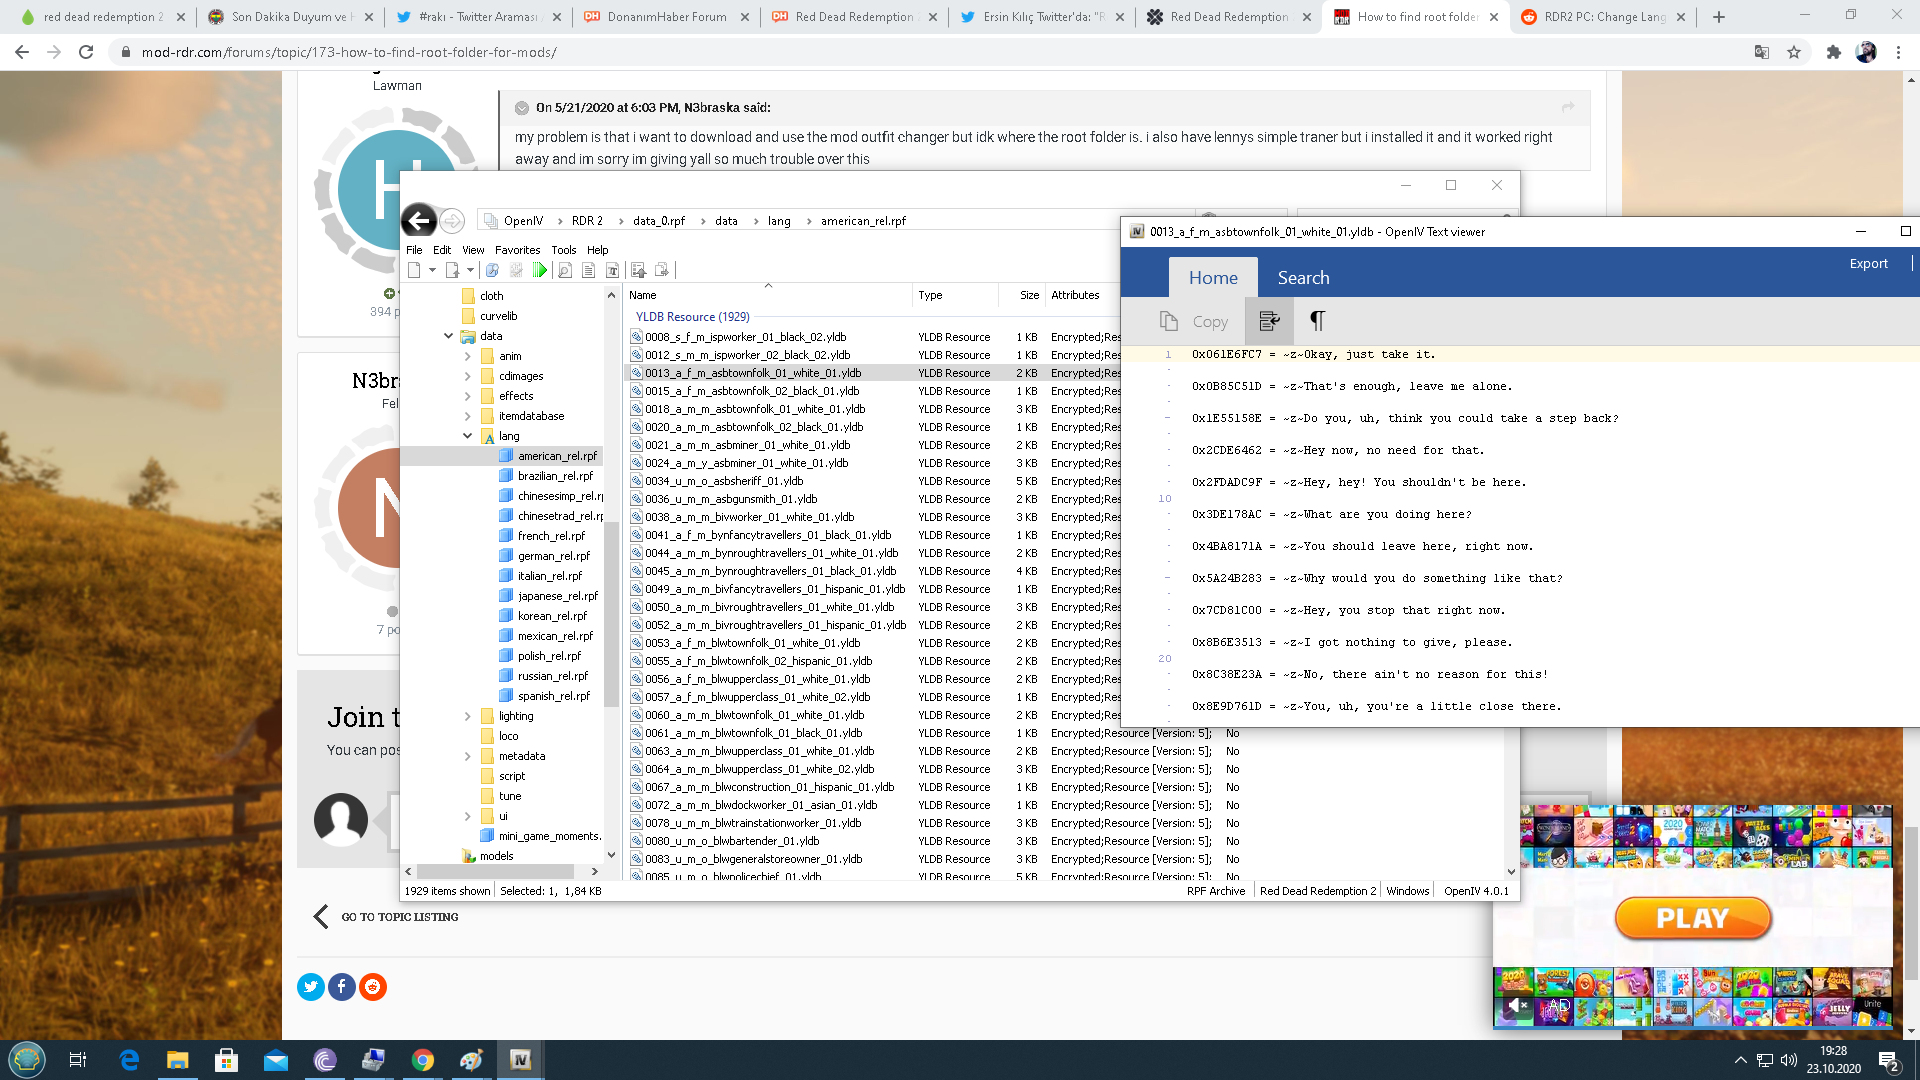The image size is (1920, 1080).
Task: Unmute the advertisement sound icon
Action: click(1516, 1005)
